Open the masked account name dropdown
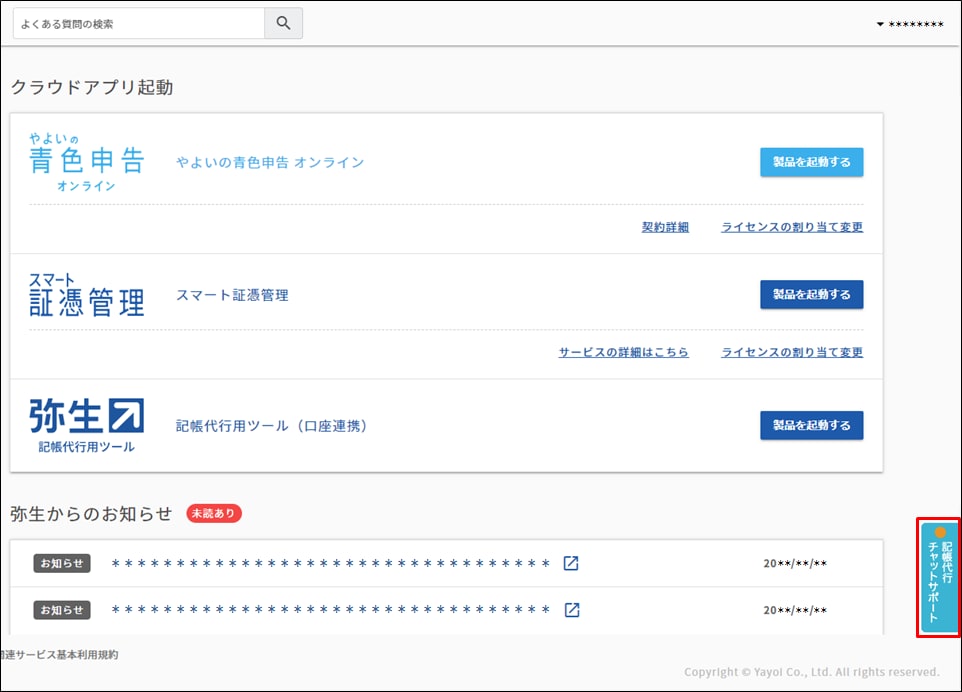The height and width of the screenshot is (692, 962). (910, 24)
